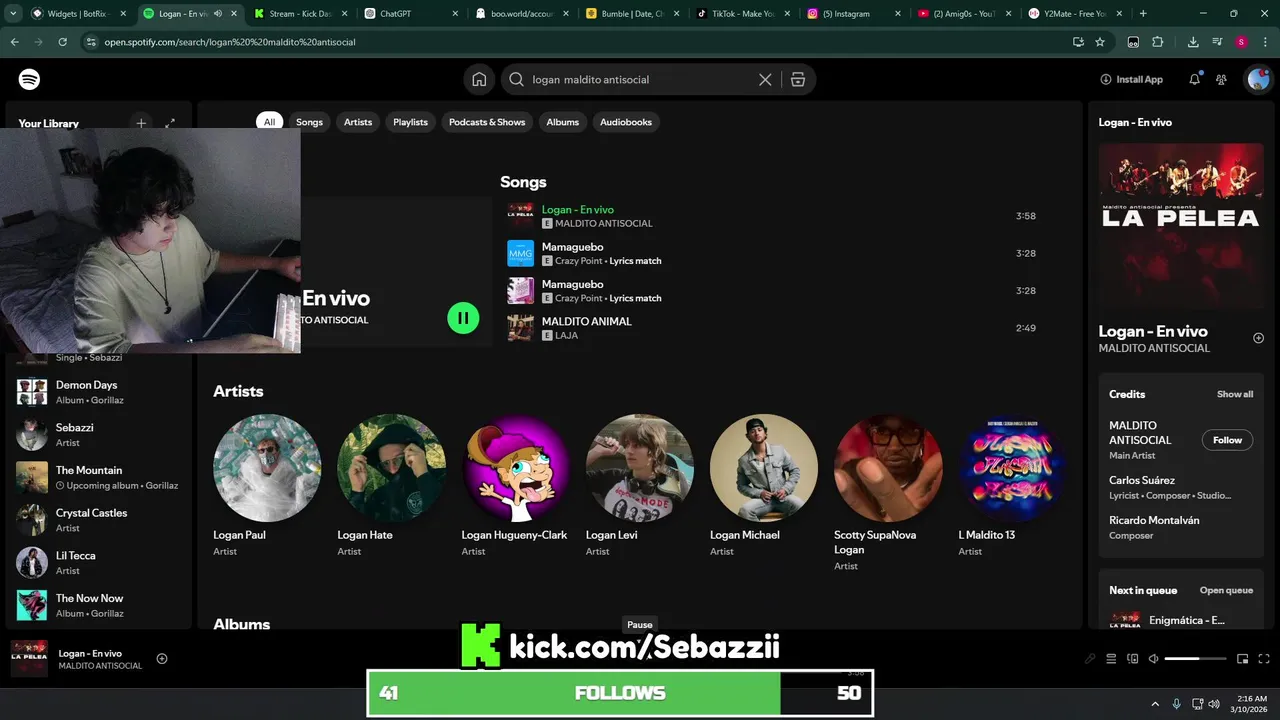
Task: Open Demon Days album in library
Action: pyautogui.click(x=97, y=392)
